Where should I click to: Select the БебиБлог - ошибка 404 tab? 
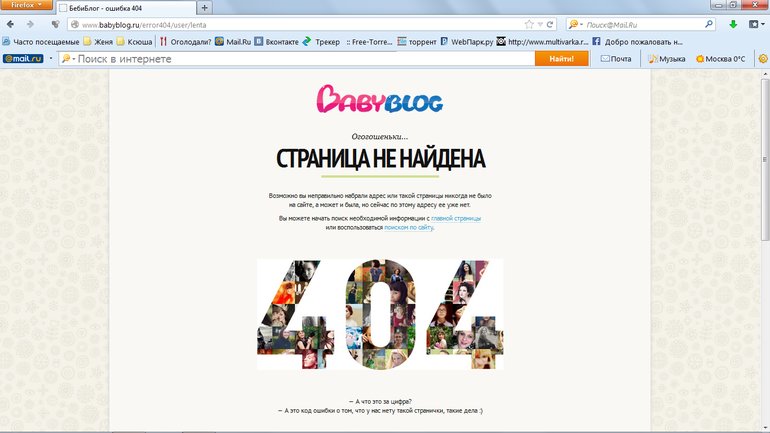click(x=126, y=8)
